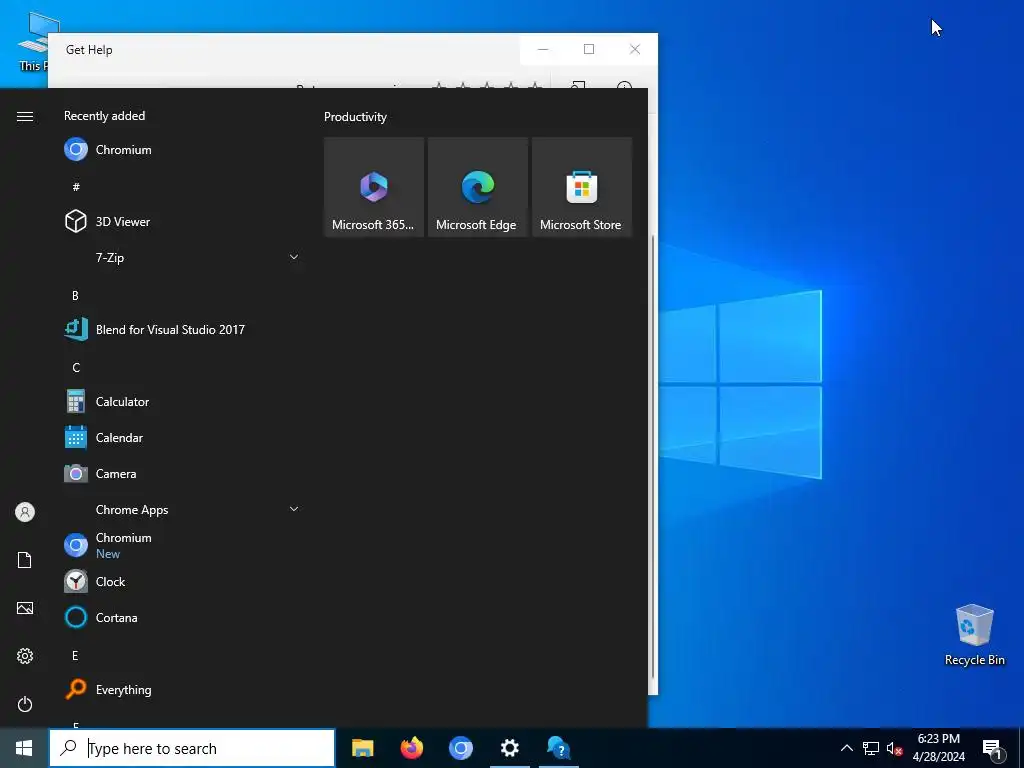The image size is (1024, 768).
Task: Launch the Calculator app
Action: tap(182, 402)
